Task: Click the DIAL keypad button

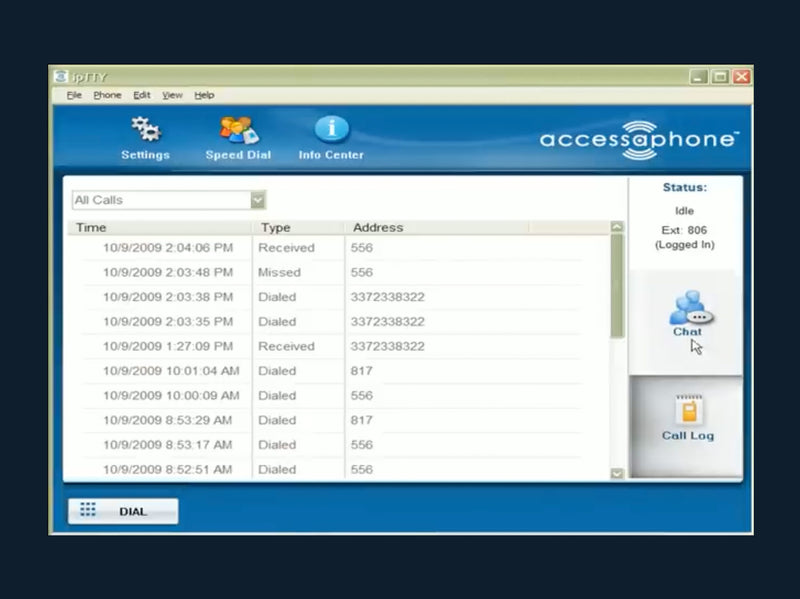Action: [123, 511]
